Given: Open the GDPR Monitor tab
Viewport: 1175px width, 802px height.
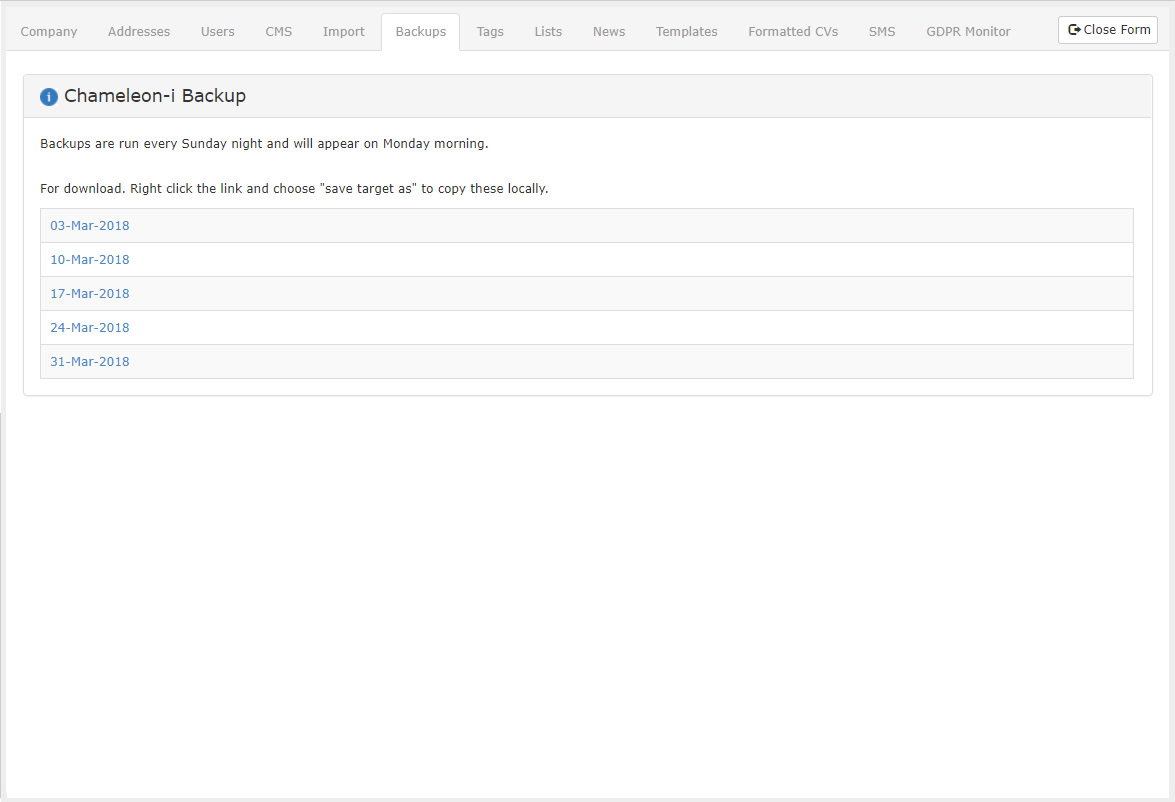Looking at the screenshot, I should coord(968,31).
